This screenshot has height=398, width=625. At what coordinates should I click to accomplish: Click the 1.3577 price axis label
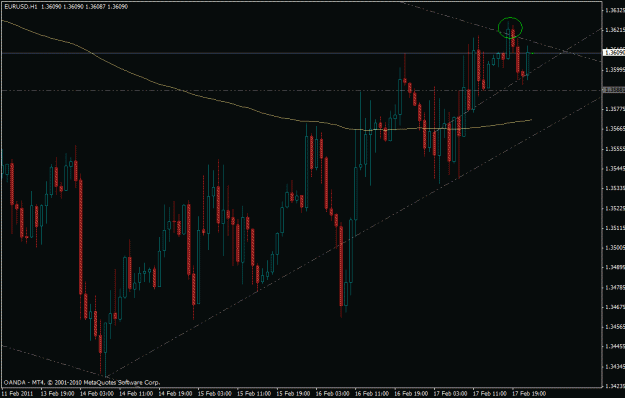click(615, 109)
